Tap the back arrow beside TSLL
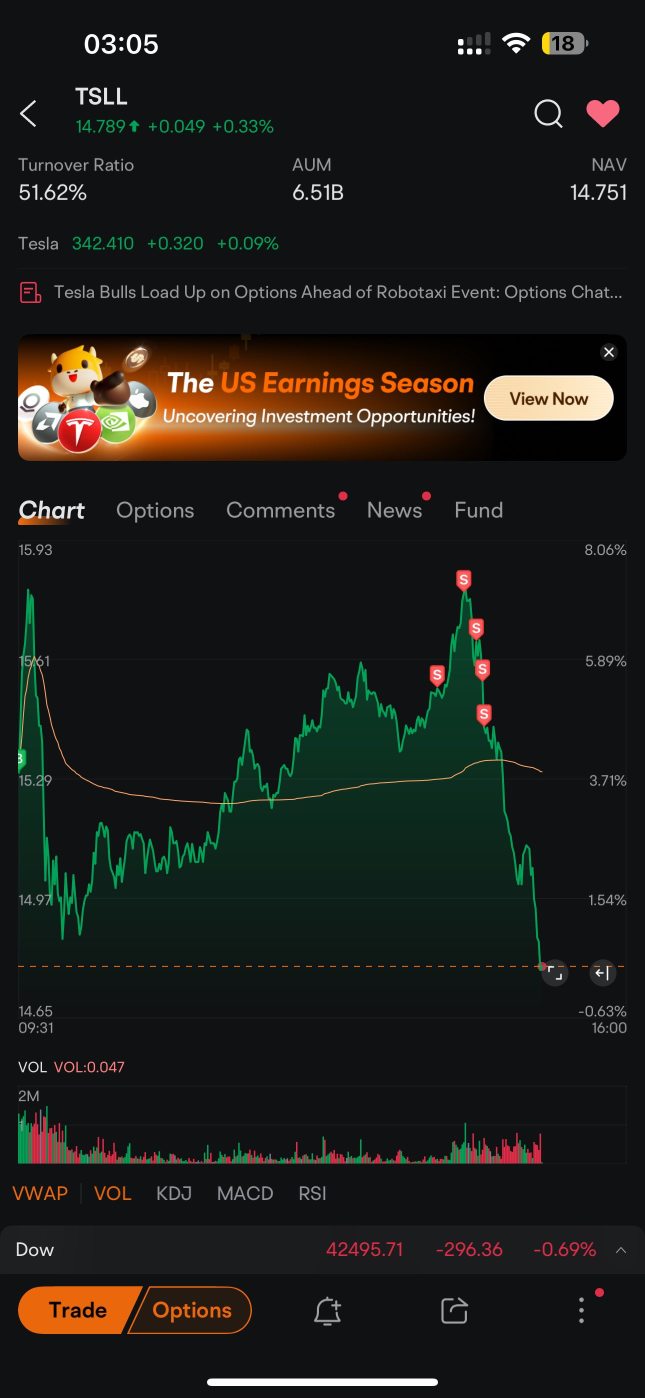 coord(28,114)
